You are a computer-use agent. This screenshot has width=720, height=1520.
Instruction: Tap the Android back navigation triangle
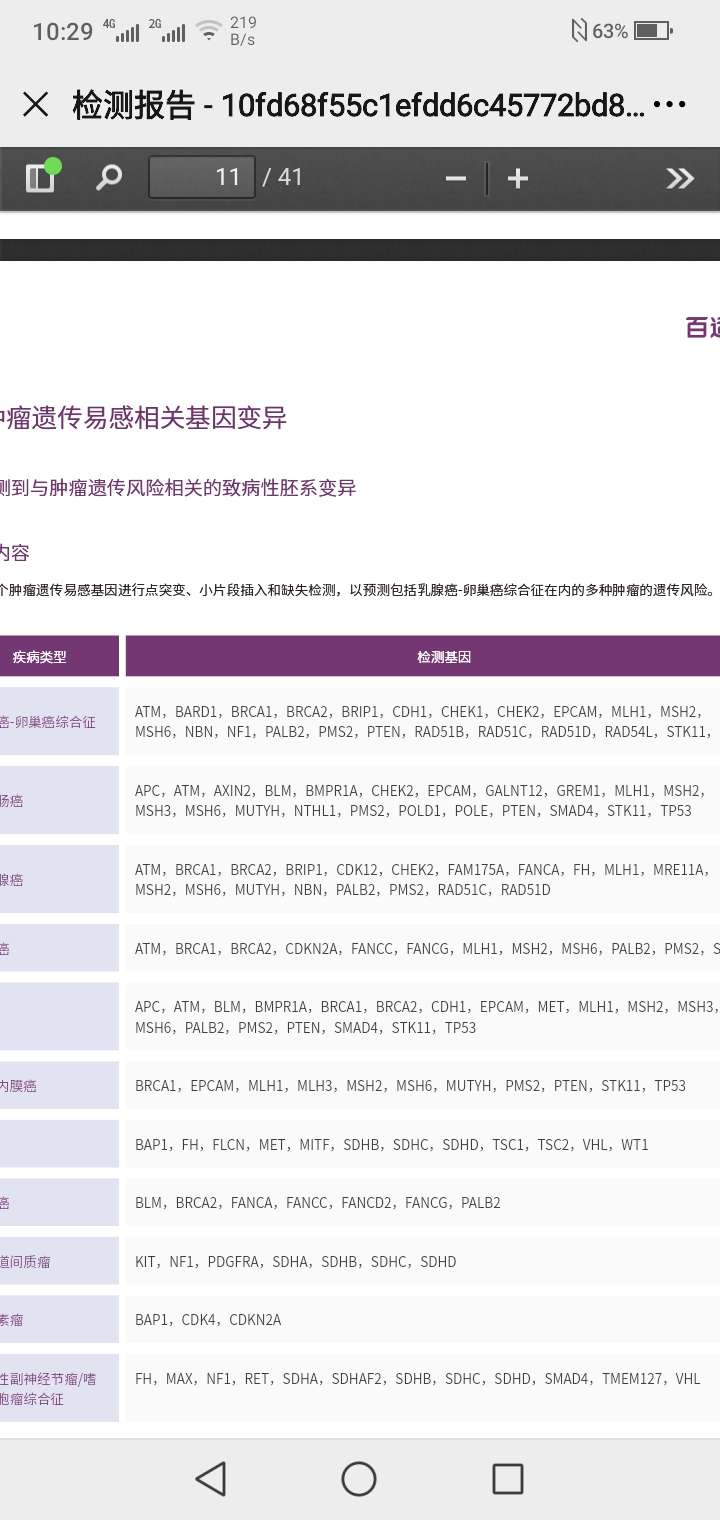[211, 1478]
